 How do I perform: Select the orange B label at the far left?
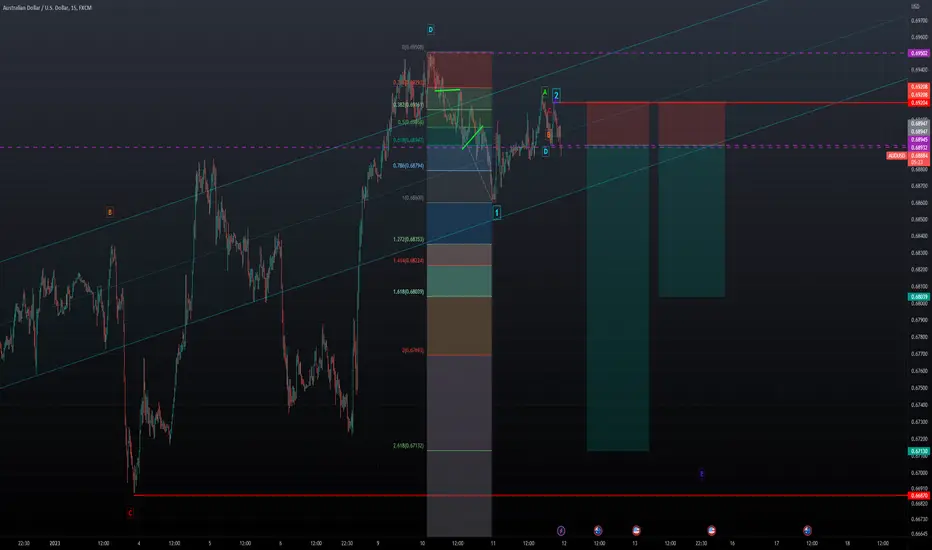pyautogui.click(x=109, y=212)
